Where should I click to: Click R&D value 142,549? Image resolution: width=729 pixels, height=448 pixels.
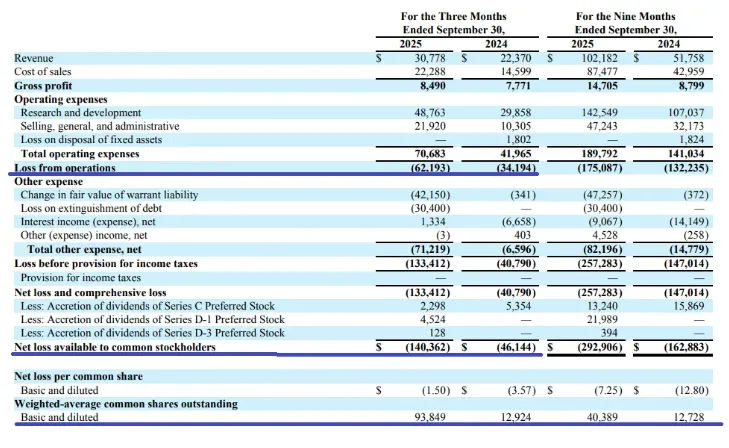pyautogui.click(x=600, y=112)
